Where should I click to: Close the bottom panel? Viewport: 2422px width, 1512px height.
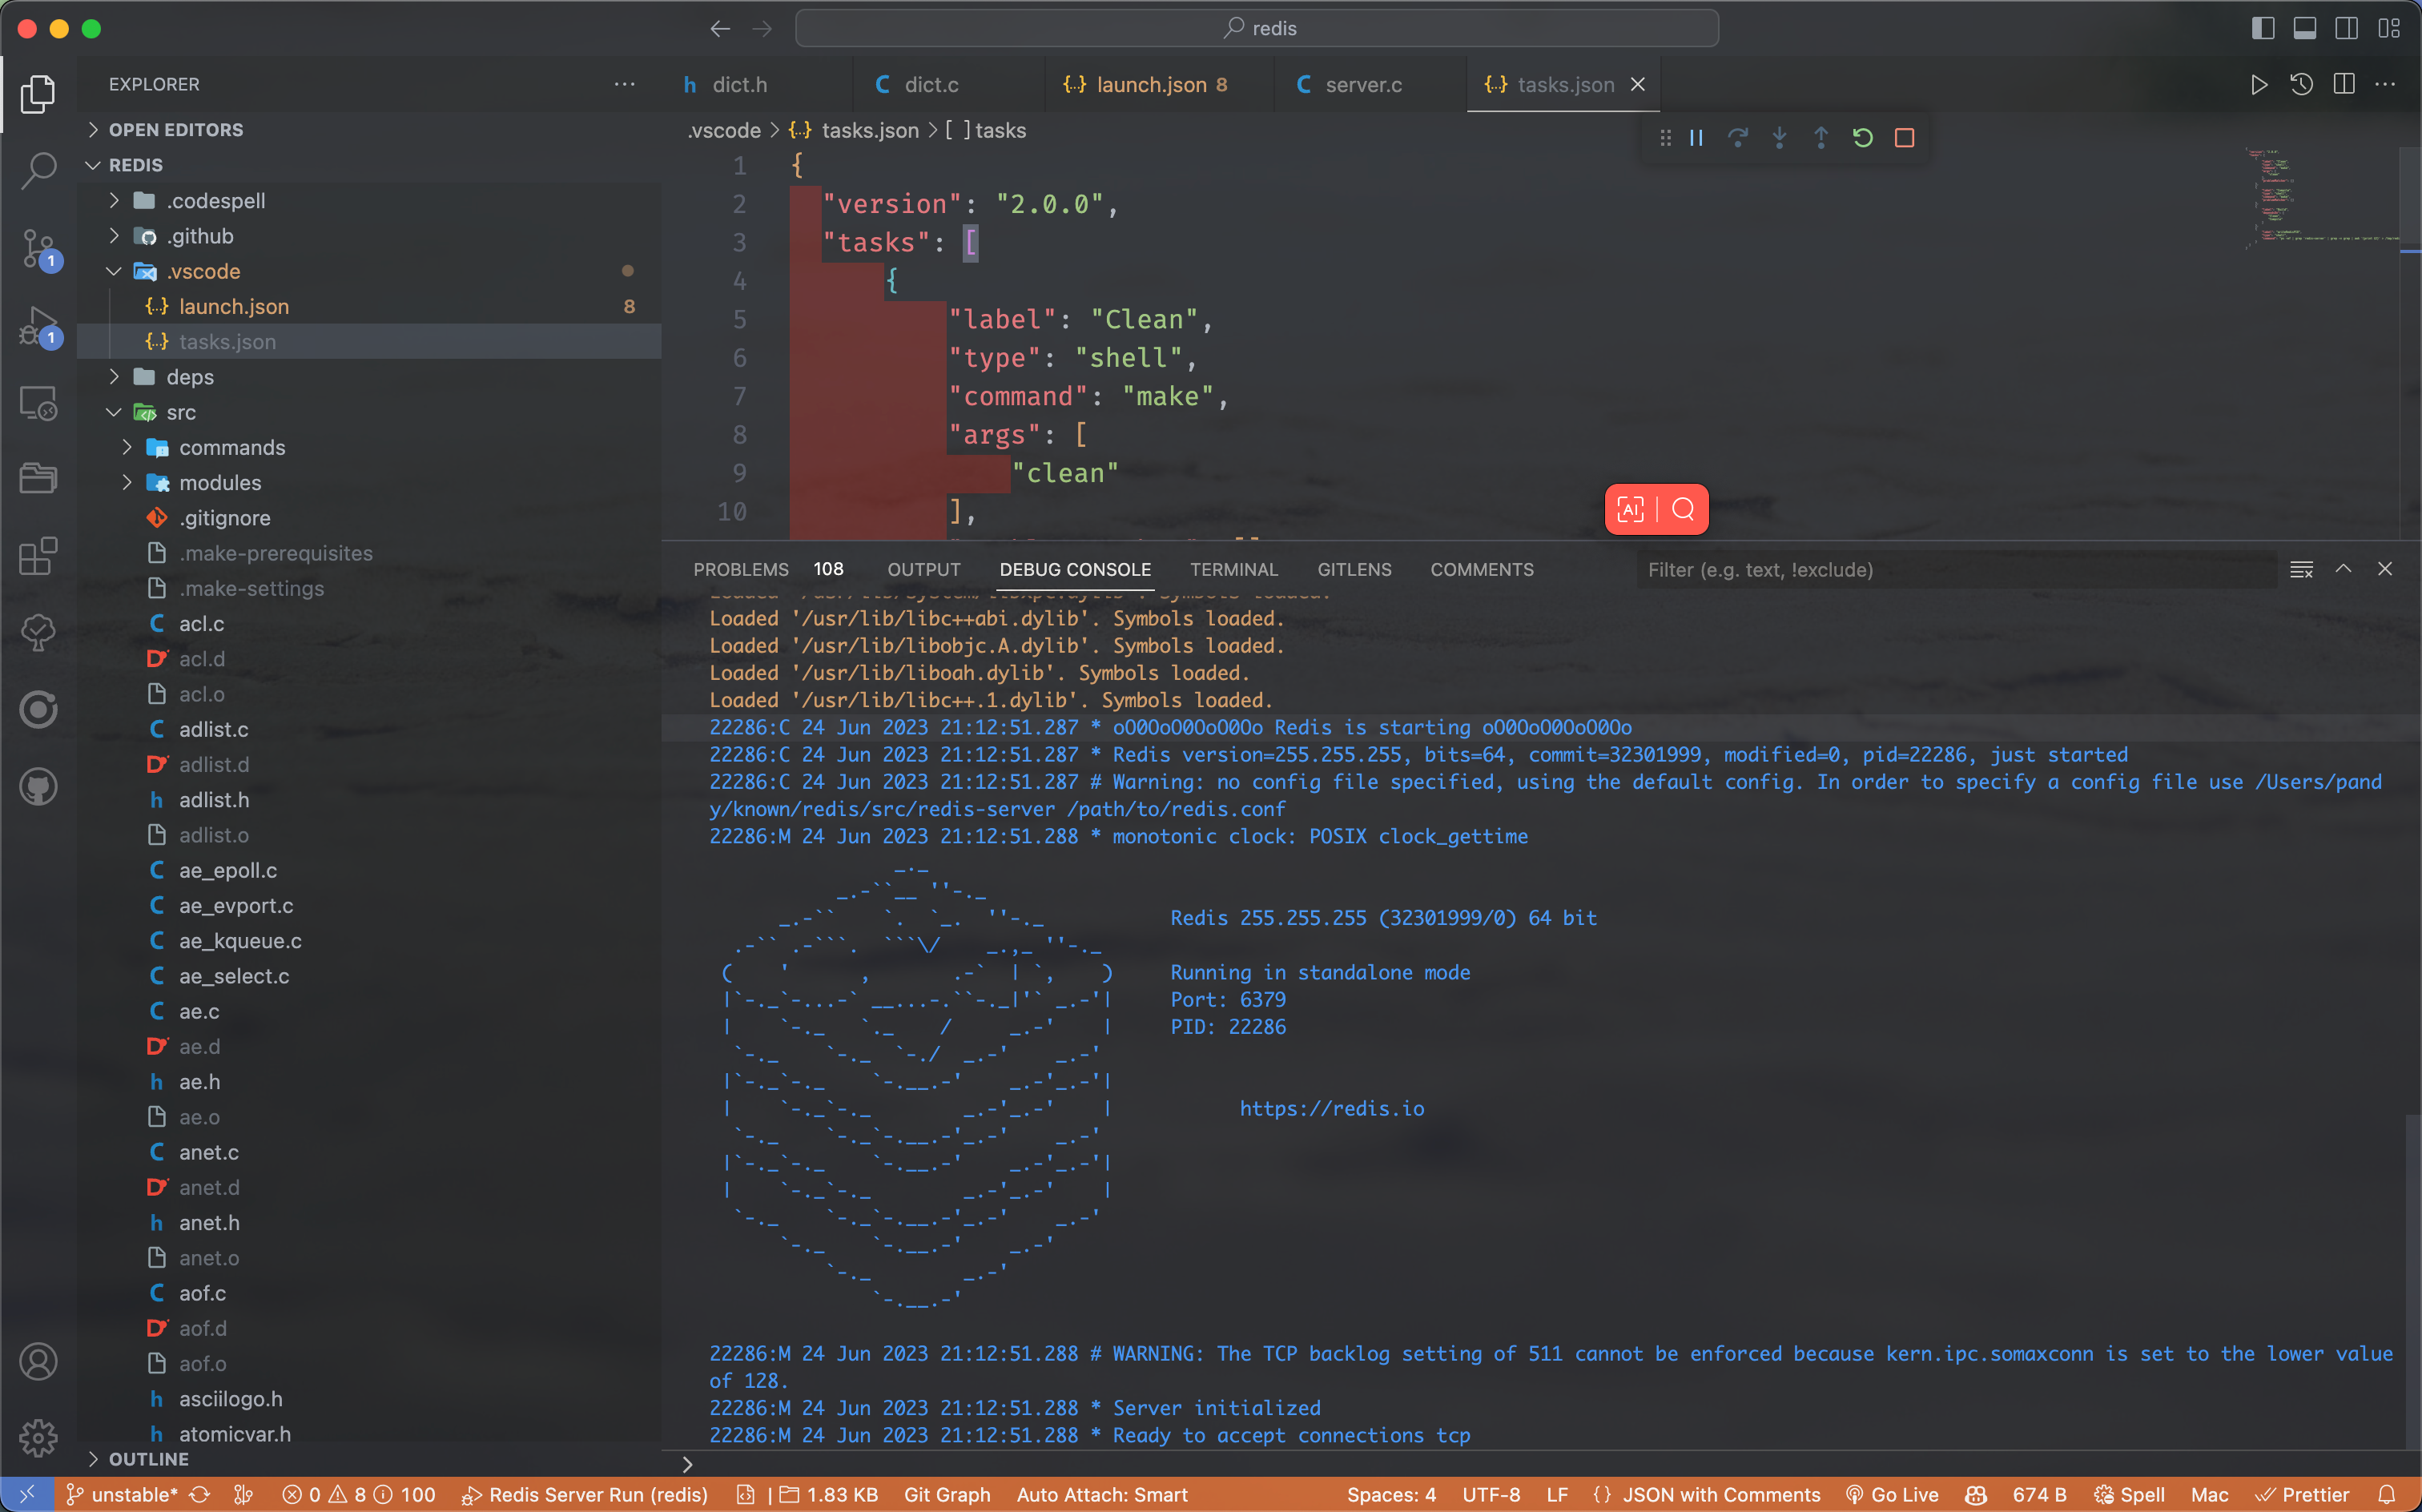click(2385, 569)
